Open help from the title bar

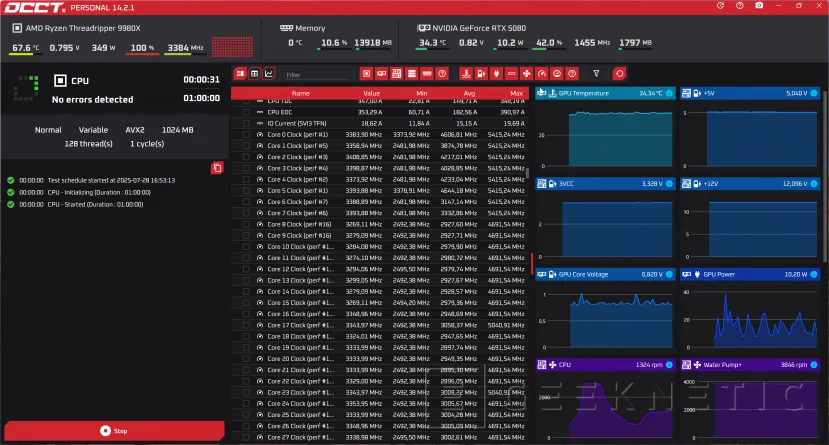pyautogui.click(x=740, y=6)
